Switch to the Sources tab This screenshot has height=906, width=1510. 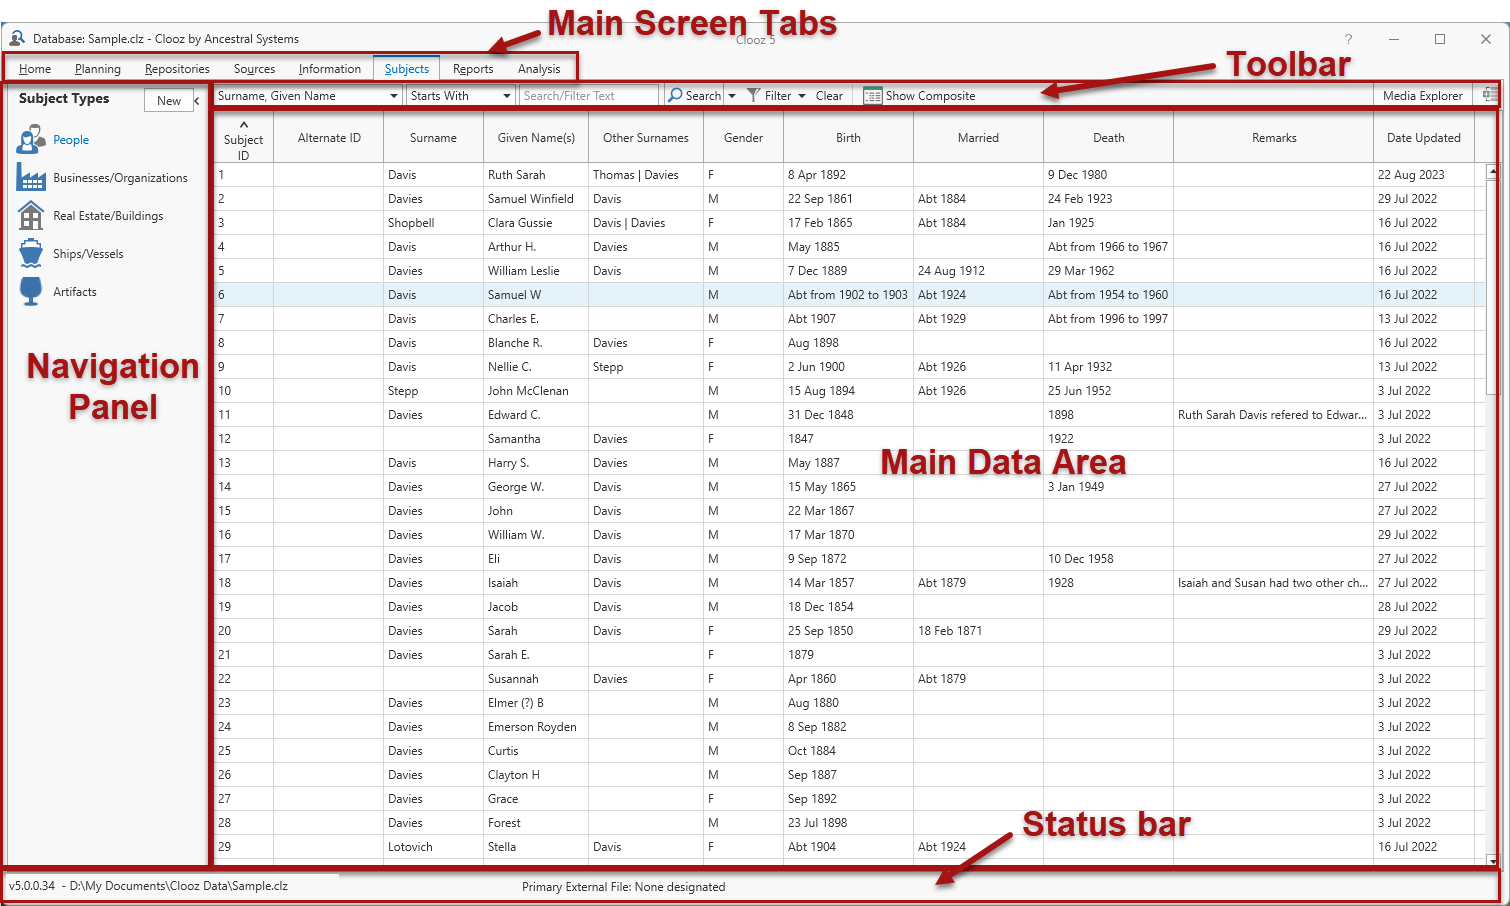tap(254, 69)
